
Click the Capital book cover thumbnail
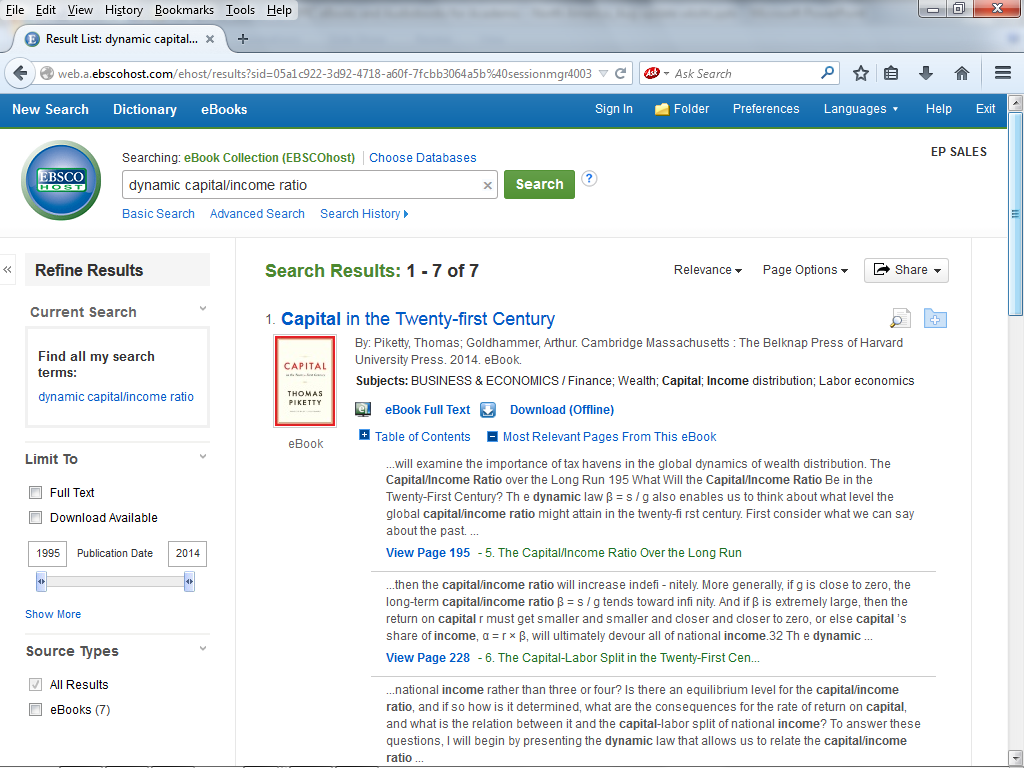tap(305, 381)
